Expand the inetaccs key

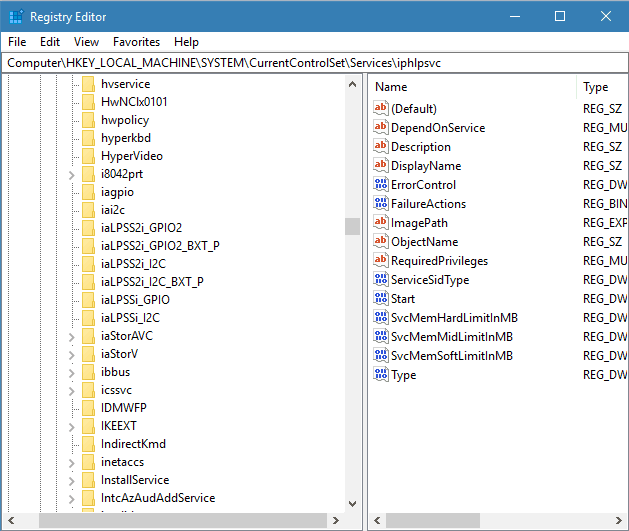71,463
